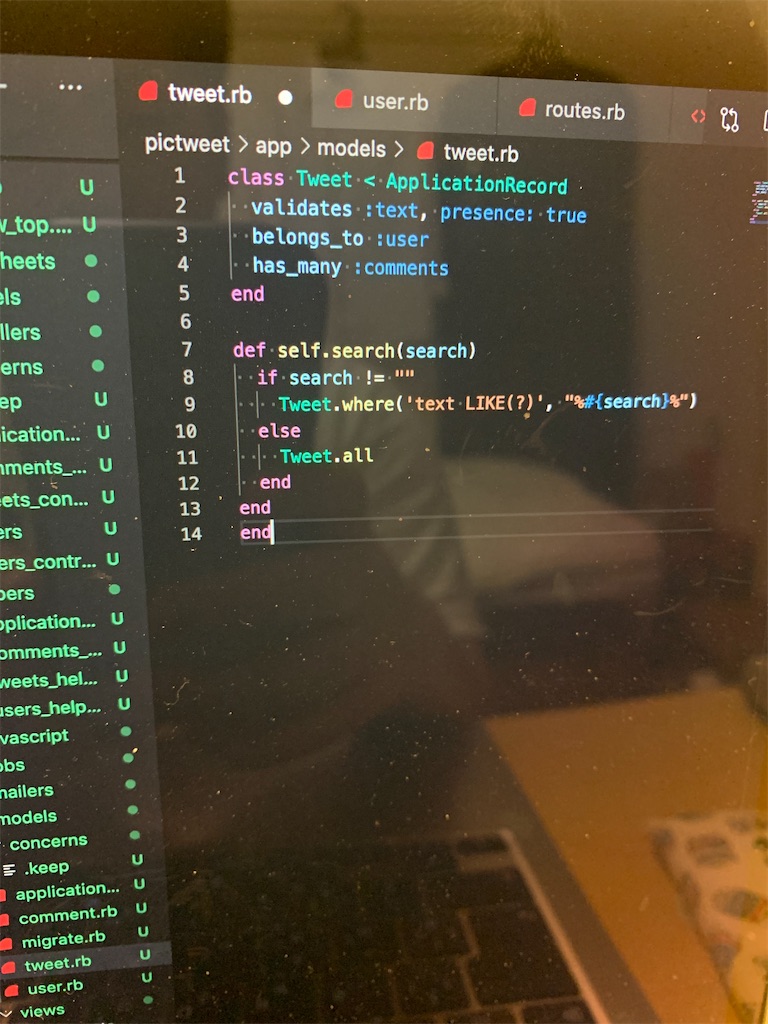Click 'Tweet.where' on line 9
Screen dimensions: 768x1024
point(337,404)
